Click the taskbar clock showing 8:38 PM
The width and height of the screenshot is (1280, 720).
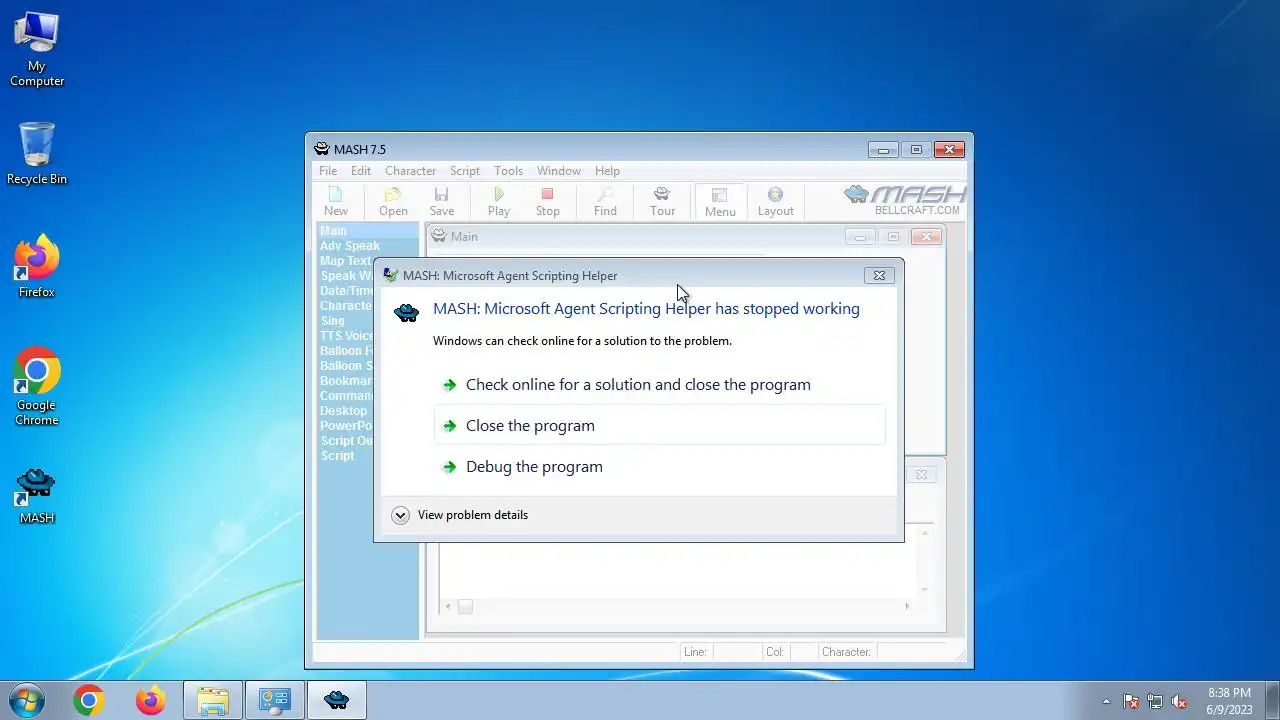point(1229,701)
